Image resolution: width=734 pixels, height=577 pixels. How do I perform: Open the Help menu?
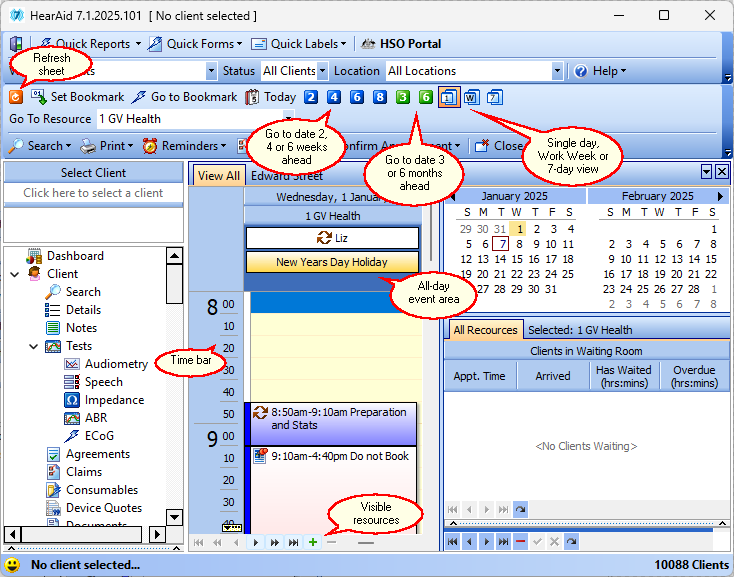click(601, 71)
